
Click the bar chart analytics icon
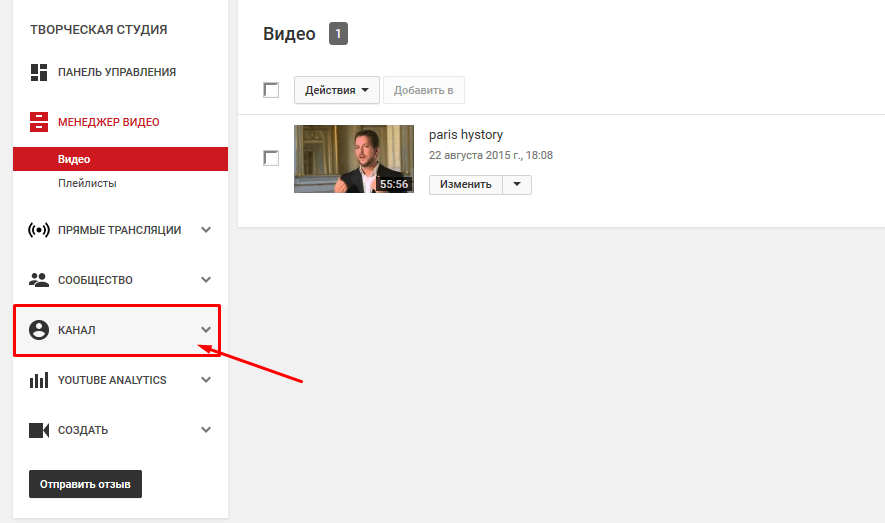coord(39,380)
